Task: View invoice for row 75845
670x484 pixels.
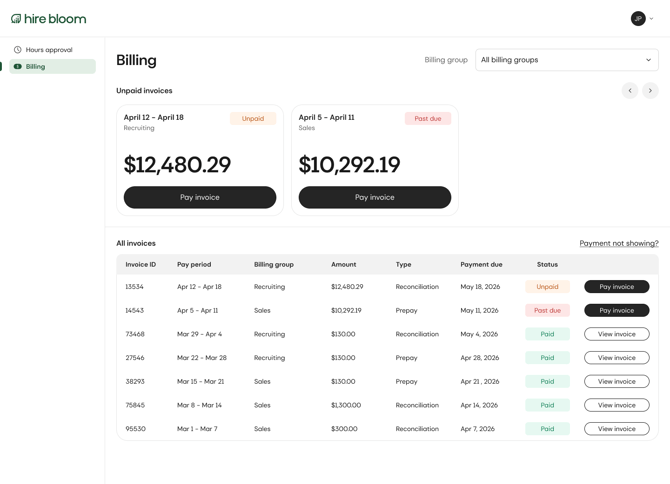Action: [617, 405]
